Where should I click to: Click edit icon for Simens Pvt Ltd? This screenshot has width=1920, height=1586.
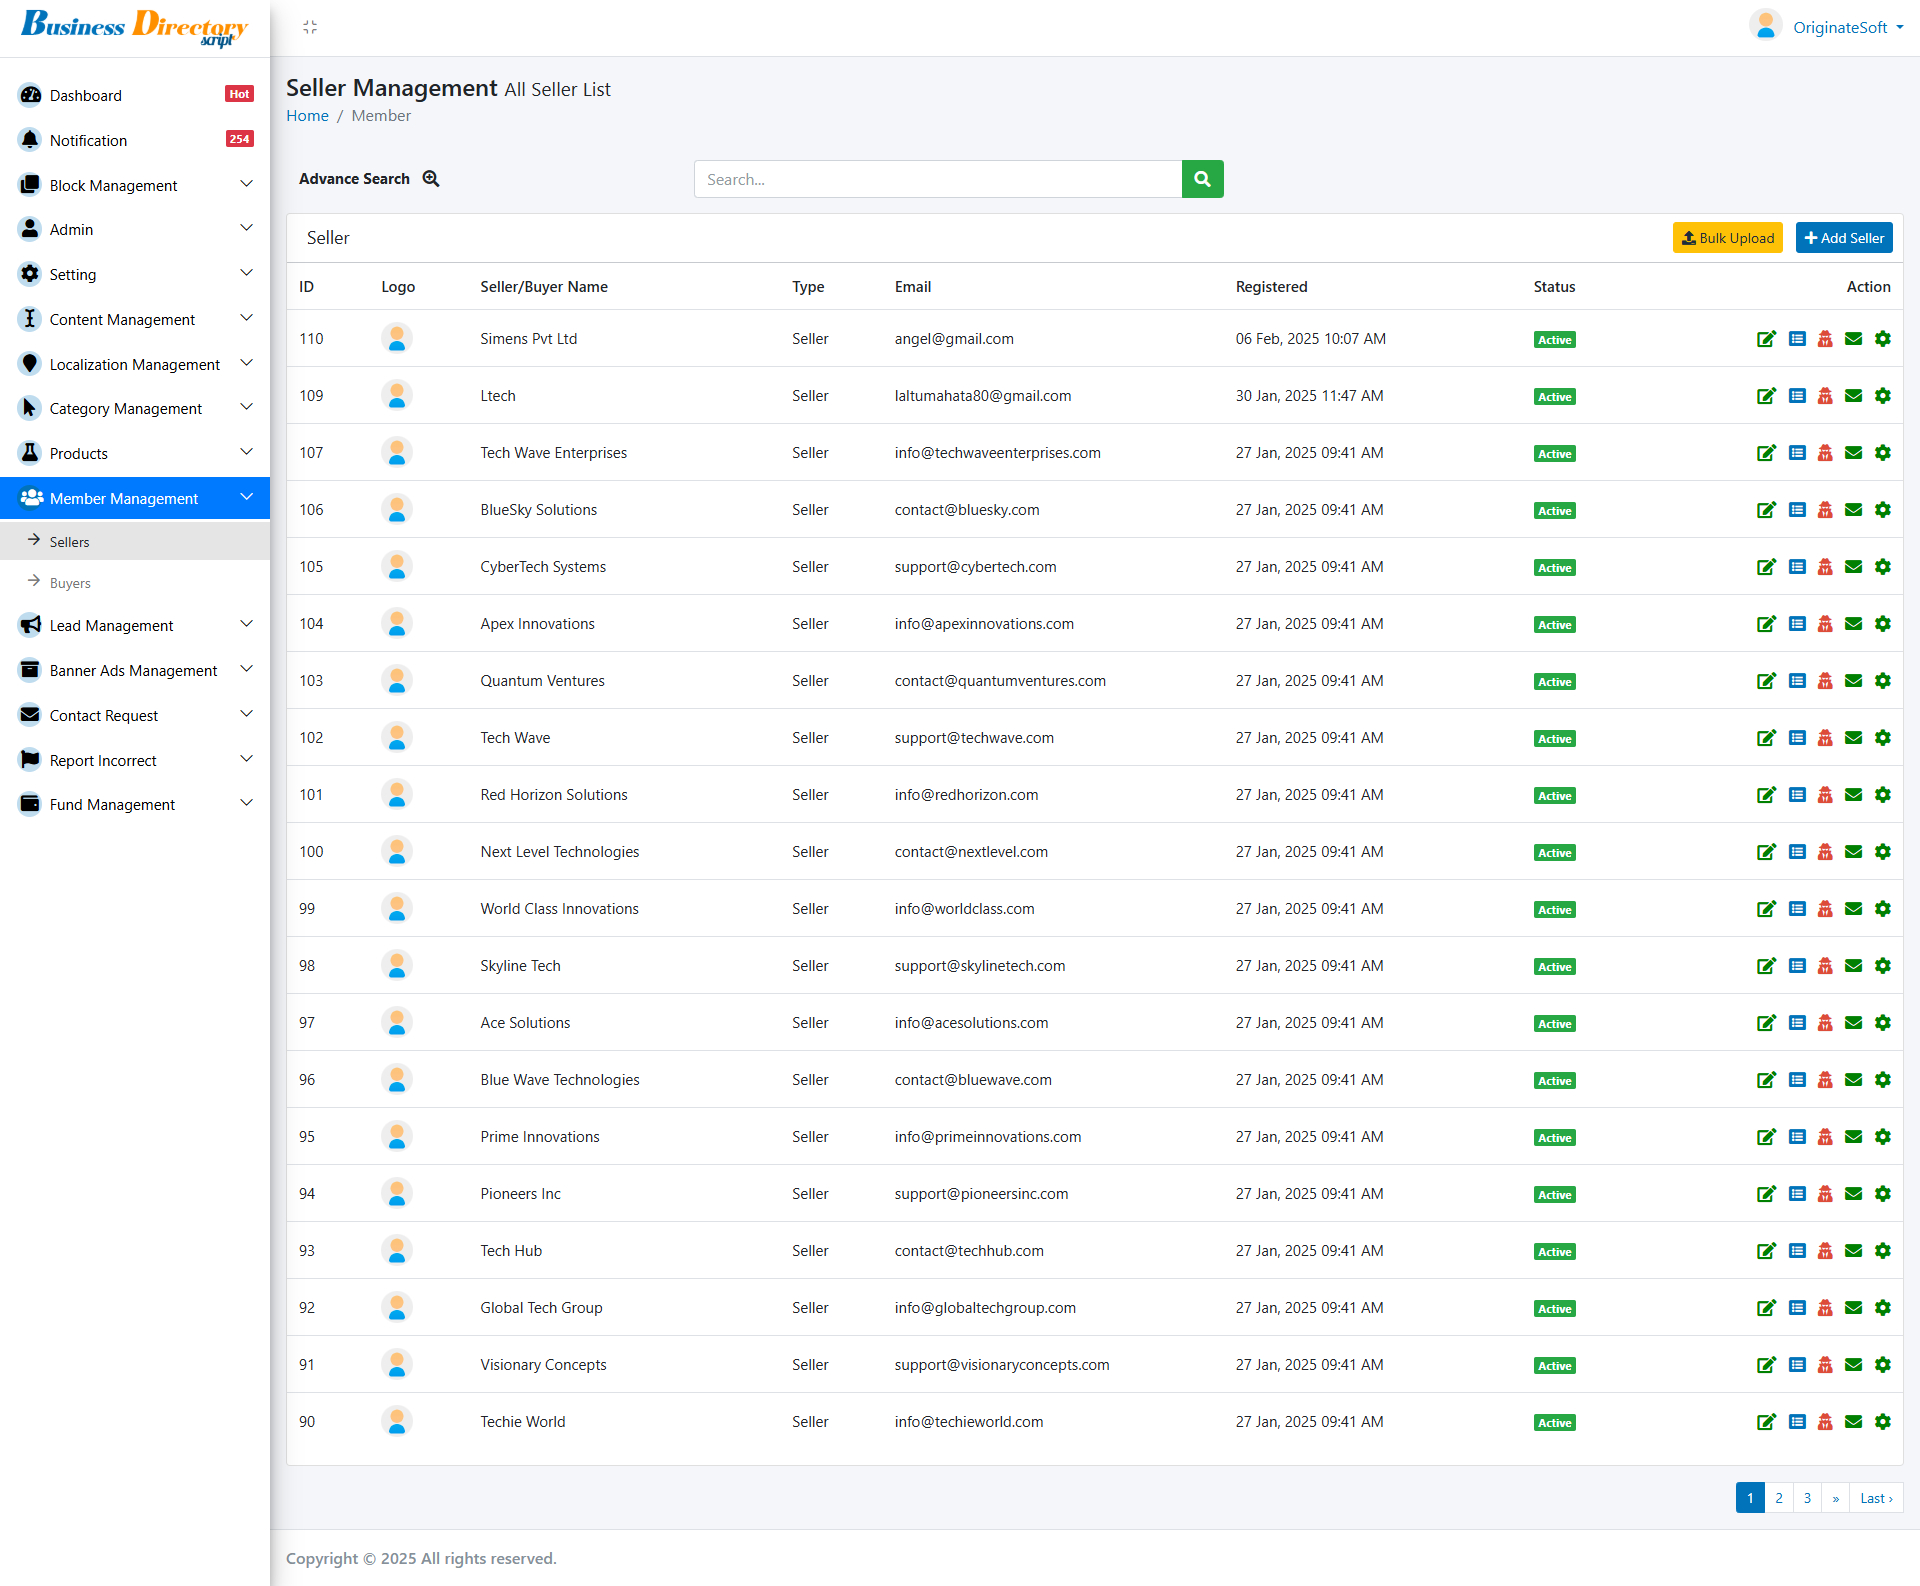(1766, 339)
